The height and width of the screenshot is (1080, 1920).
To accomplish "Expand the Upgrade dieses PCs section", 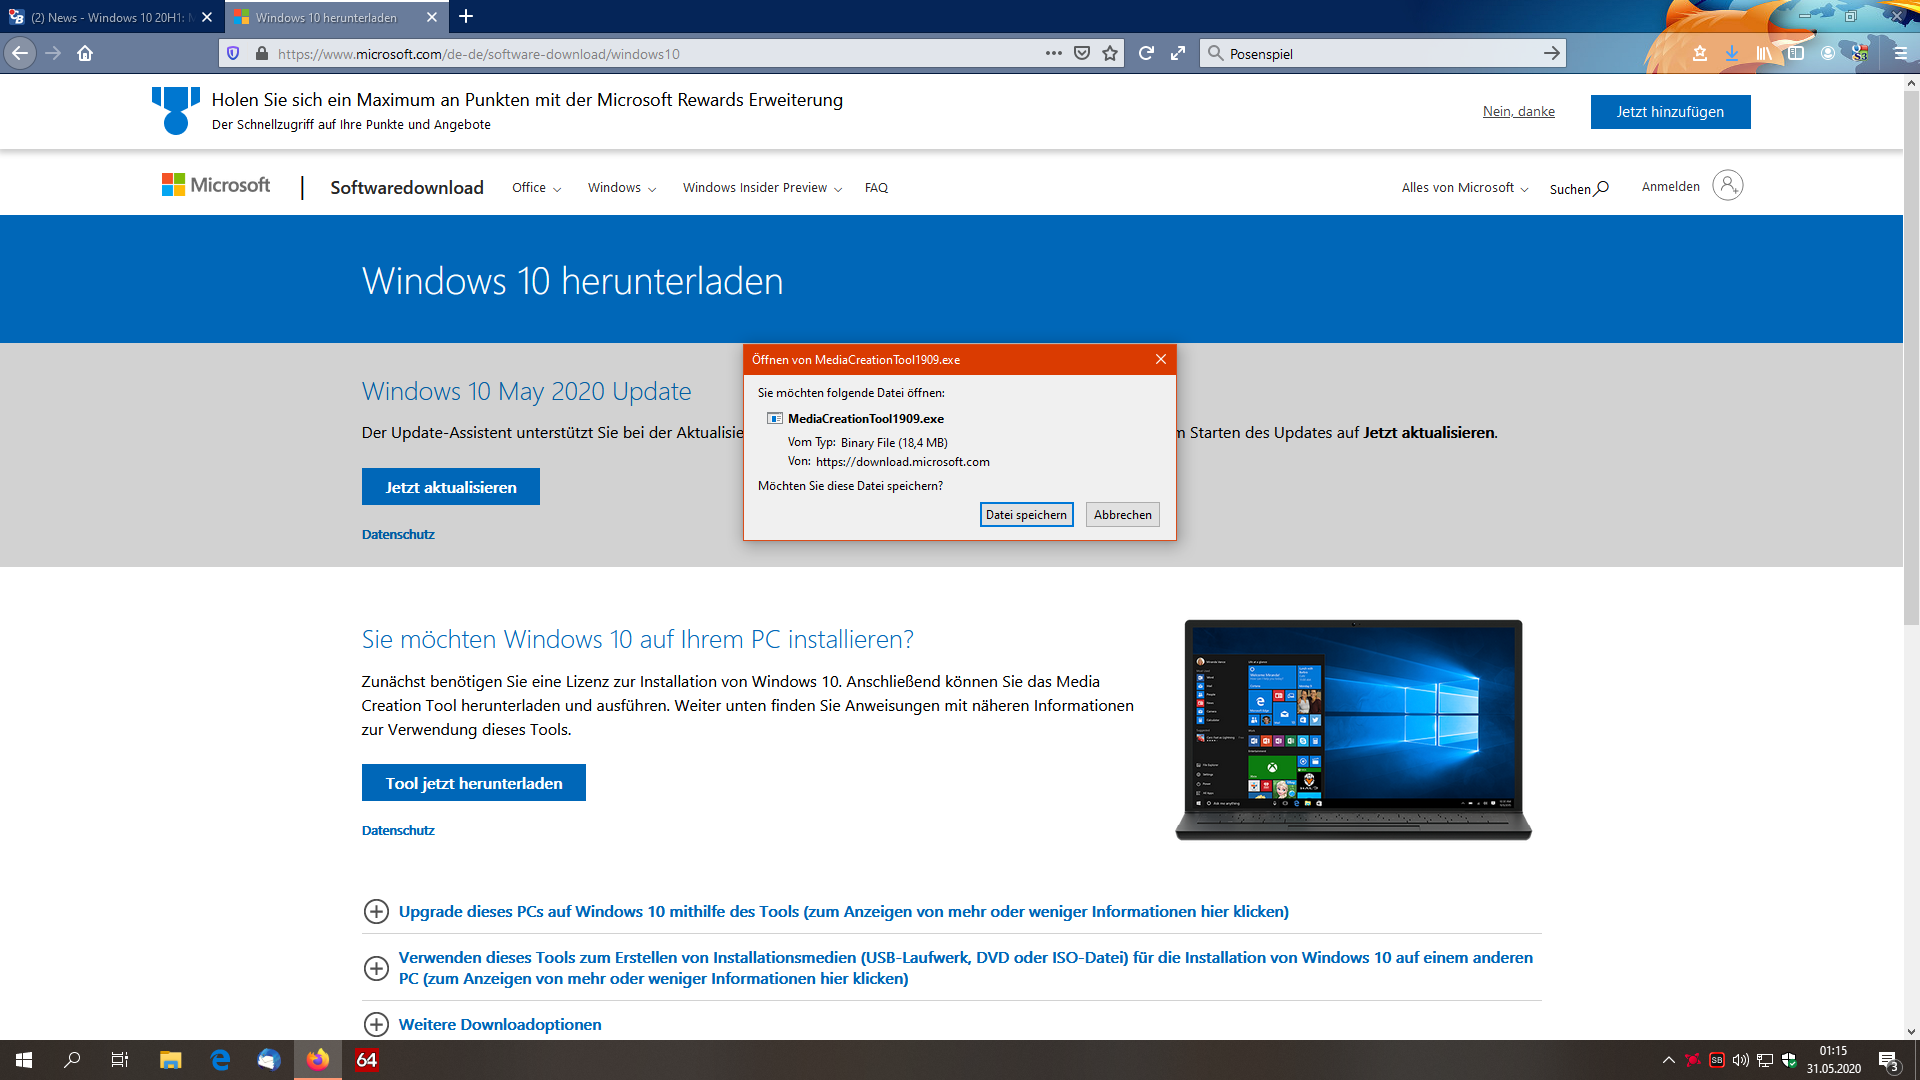I will click(x=843, y=911).
